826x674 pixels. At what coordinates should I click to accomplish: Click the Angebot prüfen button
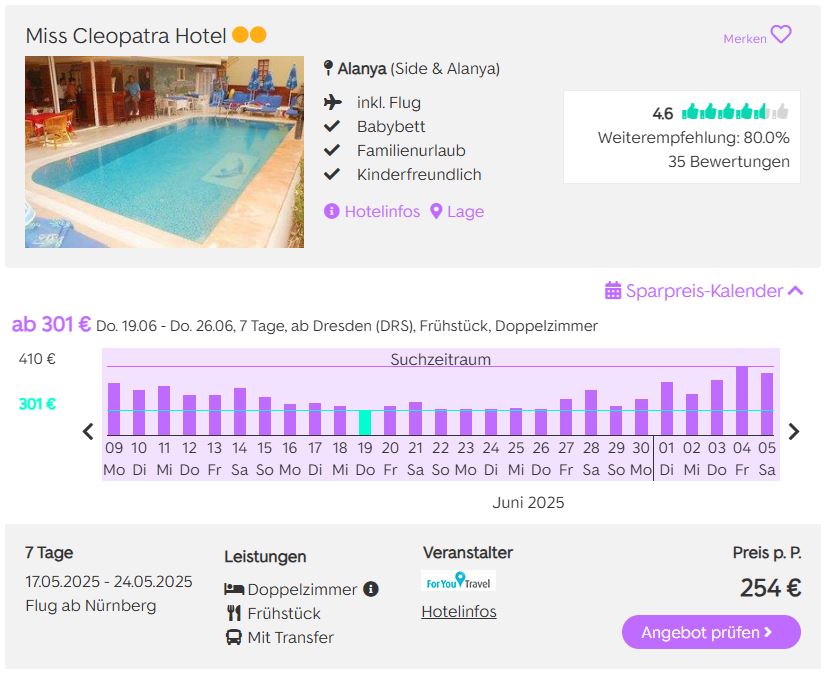coord(711,632)
